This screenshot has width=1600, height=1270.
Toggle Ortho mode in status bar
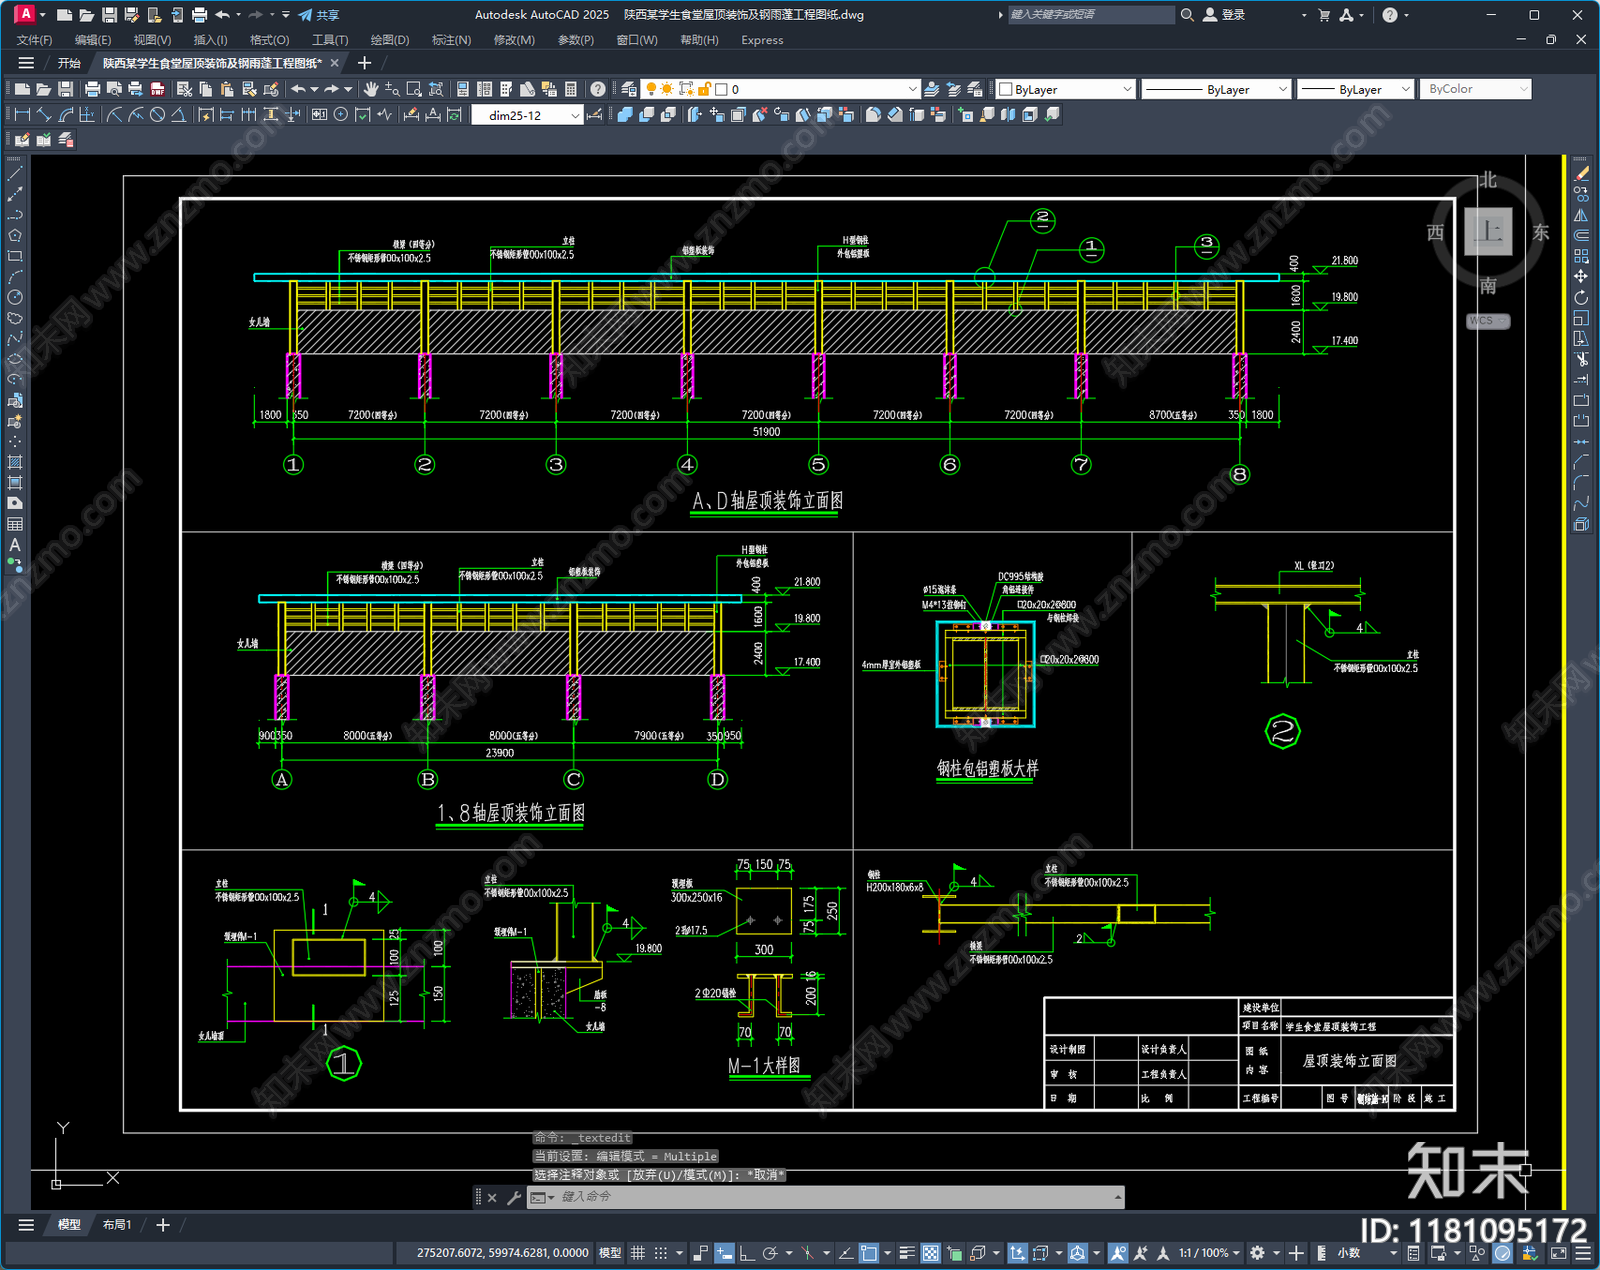pyautogui.click(x=746, y=1253)
